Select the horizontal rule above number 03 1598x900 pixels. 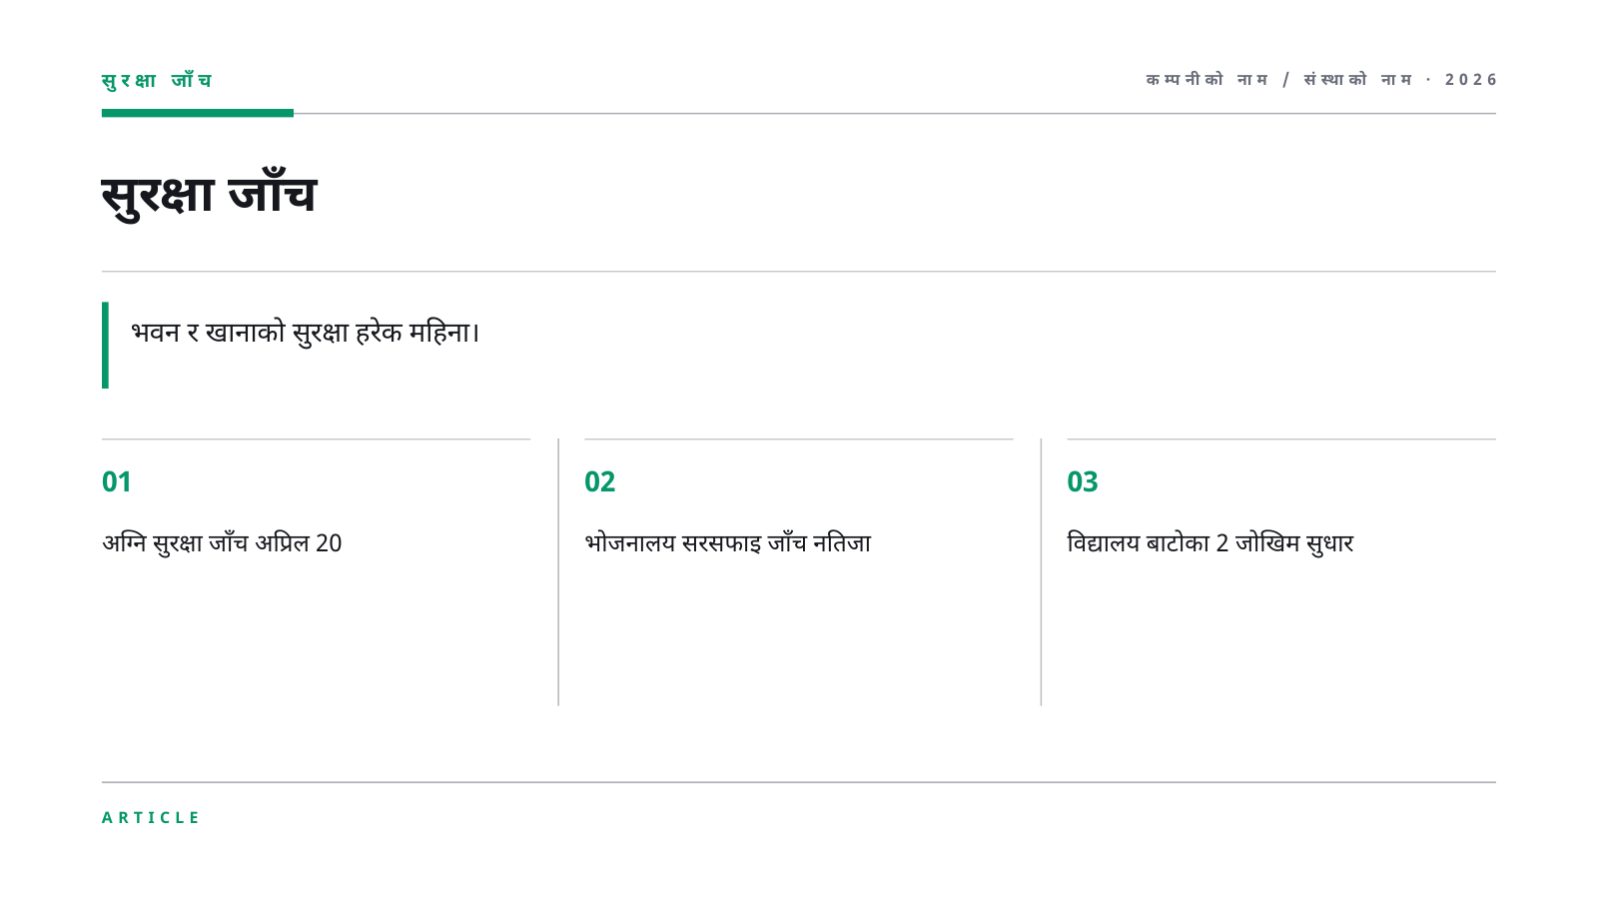click(1281, 439)
